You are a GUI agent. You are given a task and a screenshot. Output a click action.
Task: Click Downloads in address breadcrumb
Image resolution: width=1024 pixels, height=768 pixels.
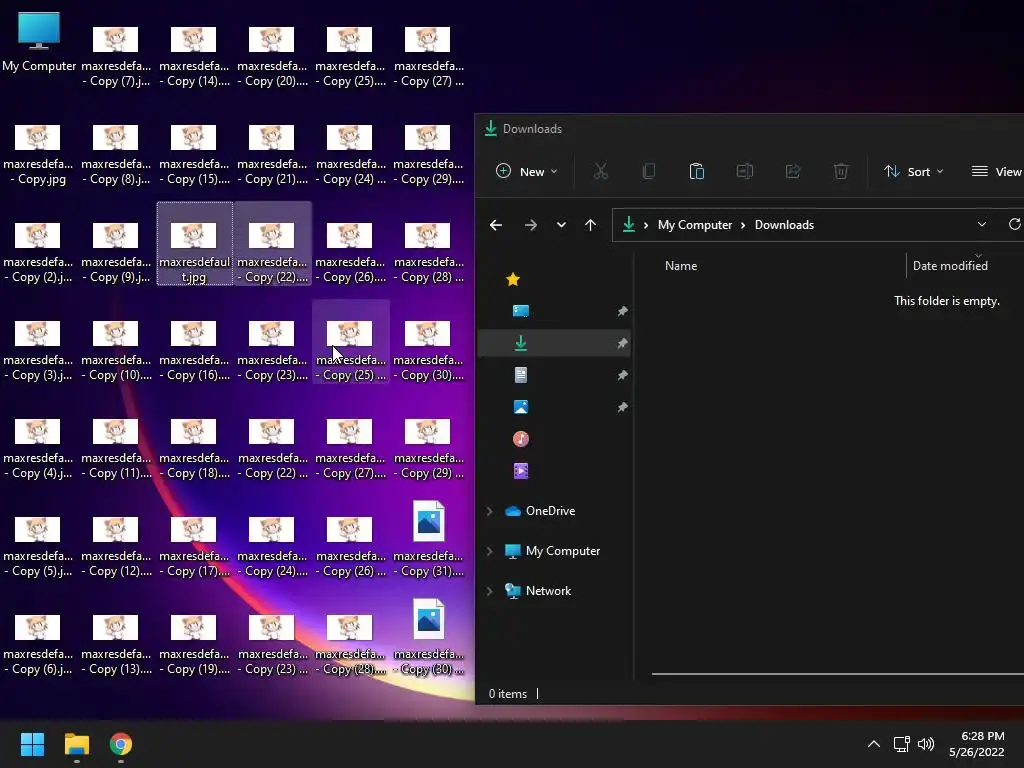click(x=784, y=225)
